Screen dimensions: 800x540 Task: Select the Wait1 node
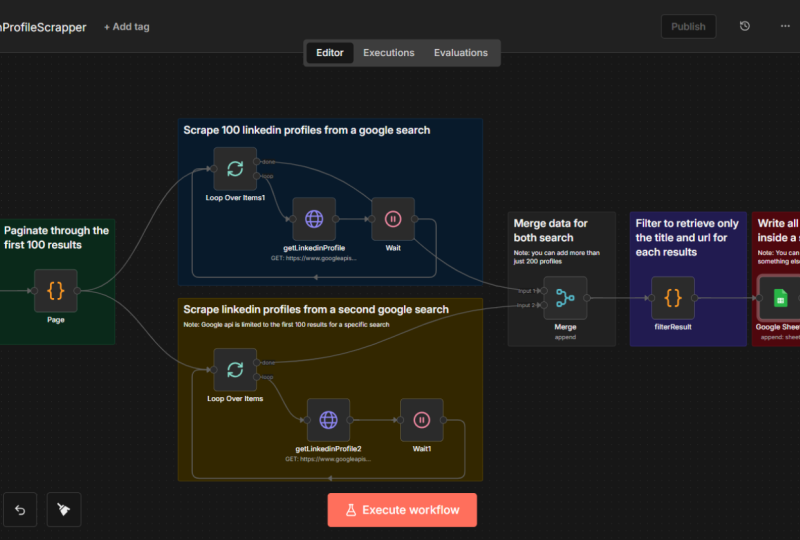421,420
